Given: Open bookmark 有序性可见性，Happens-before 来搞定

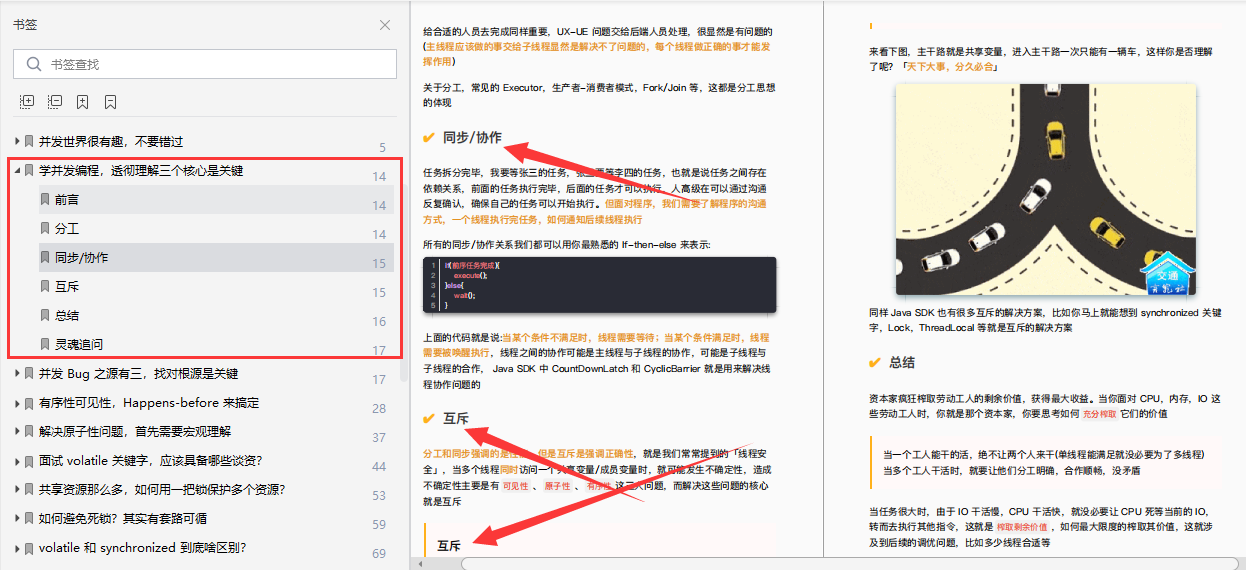Looking at the screenshot, I should point(149,403).
